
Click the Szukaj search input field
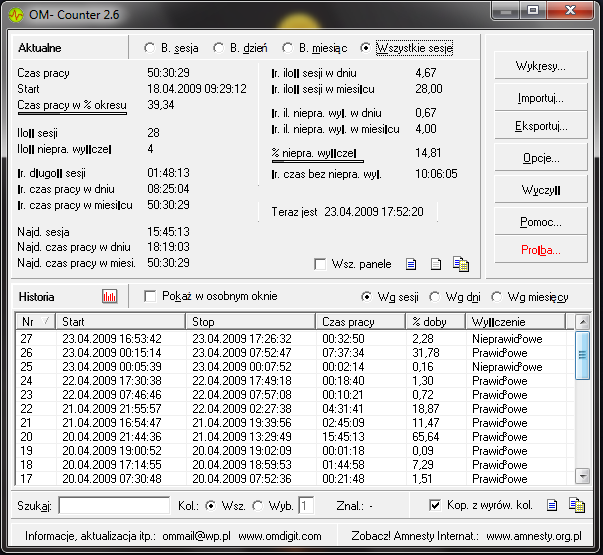113,506
